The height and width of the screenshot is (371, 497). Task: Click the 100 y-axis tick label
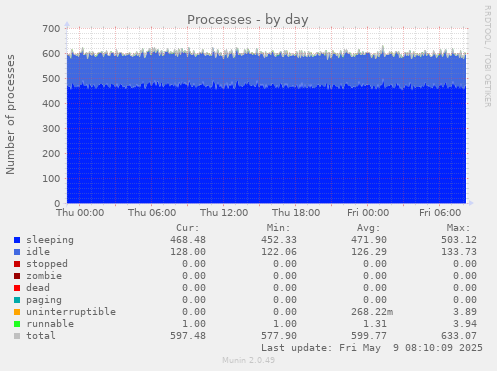51,179
